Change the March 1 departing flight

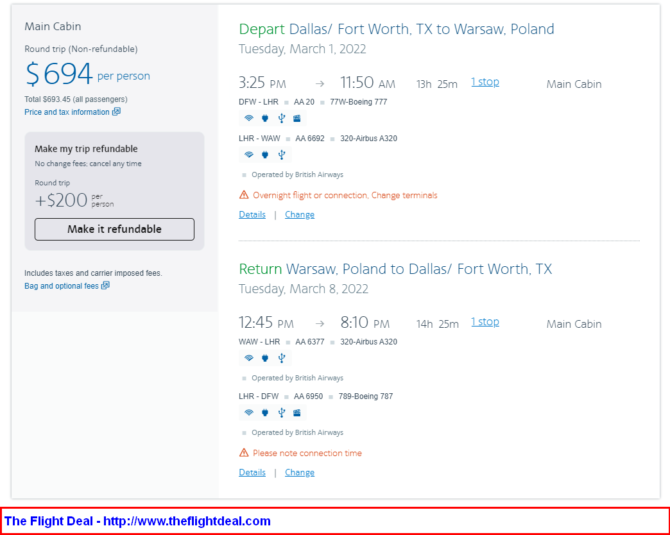coord(300,215)
